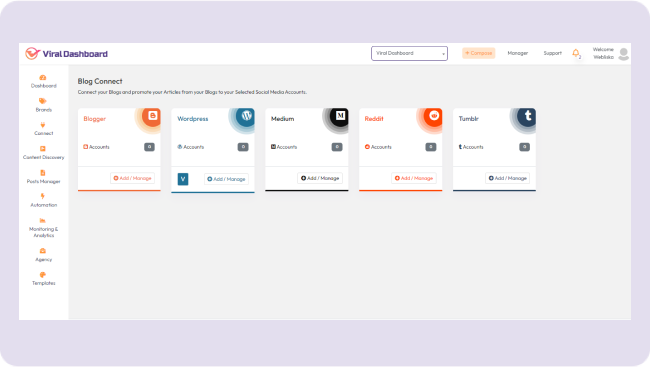
Task: Select the Connect plug icon
Action: (43, 125)
